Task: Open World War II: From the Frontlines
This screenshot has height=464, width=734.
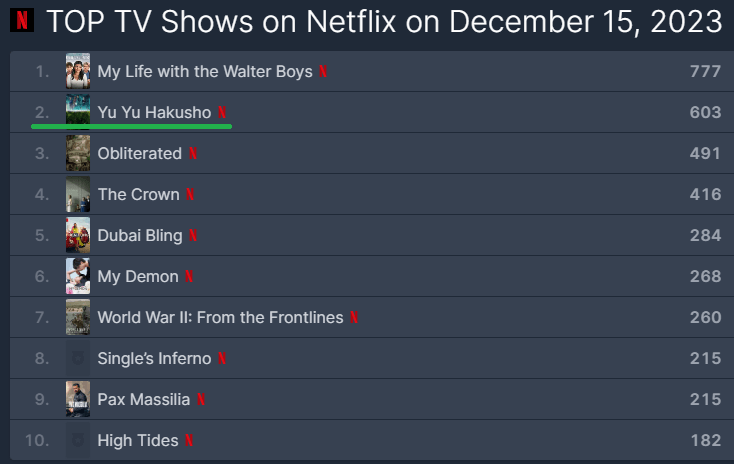Action: coord(220,318)
